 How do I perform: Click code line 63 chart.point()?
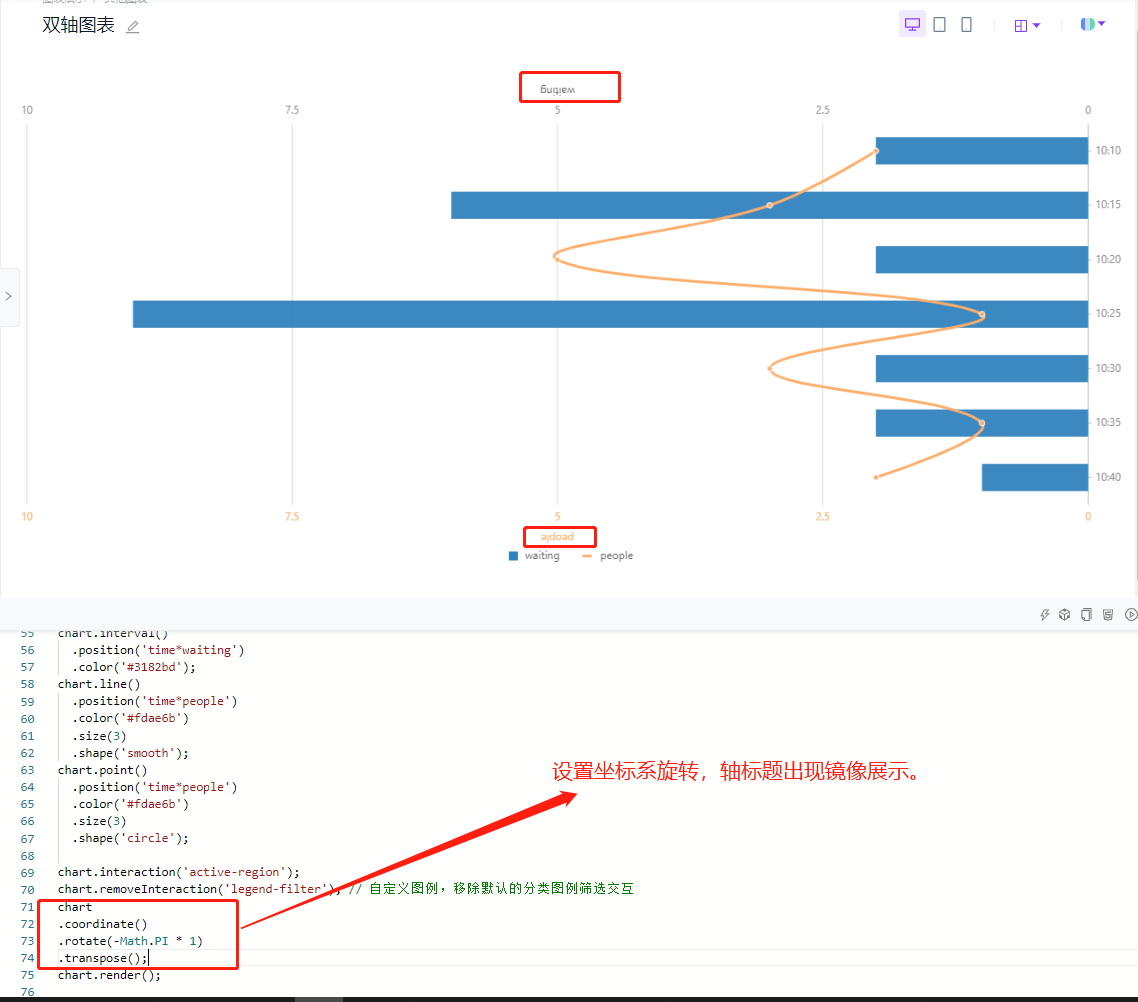[x=102, y=770]
